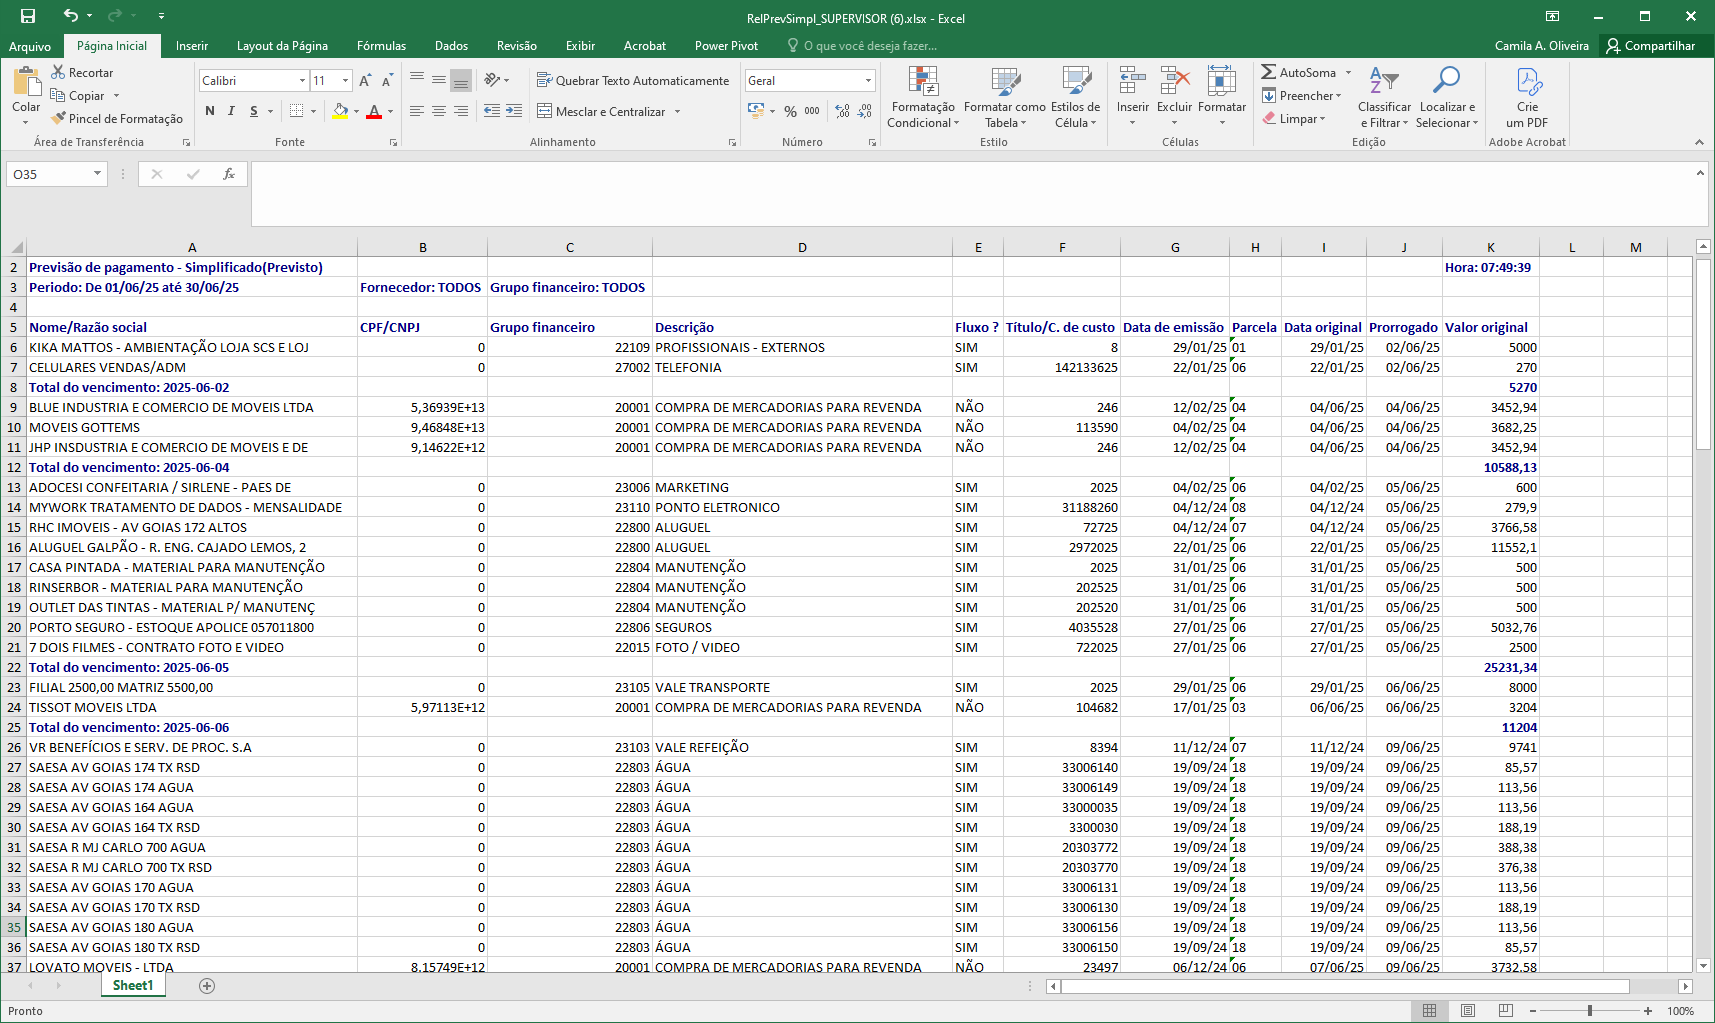Click the percent style icon
The image size is (1715, 1023).
pyautogui.click(x=791, y=111)
